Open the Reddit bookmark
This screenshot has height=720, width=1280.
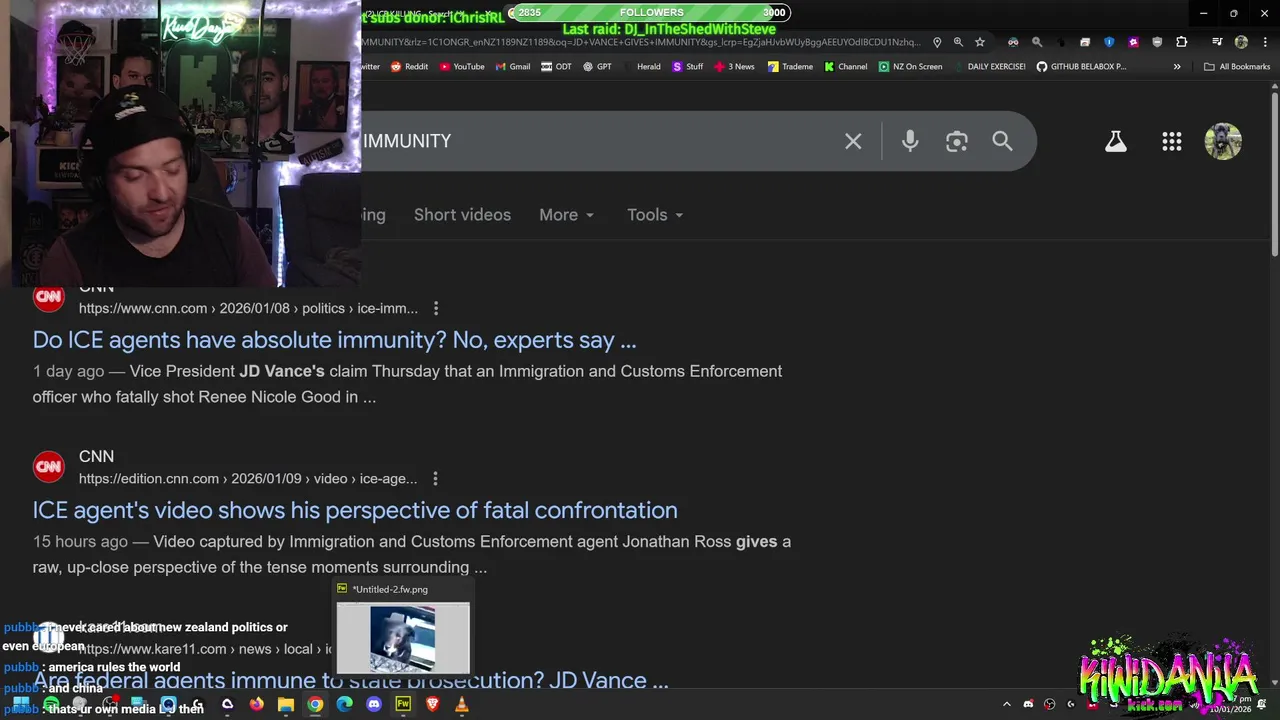tap(409, 67)
